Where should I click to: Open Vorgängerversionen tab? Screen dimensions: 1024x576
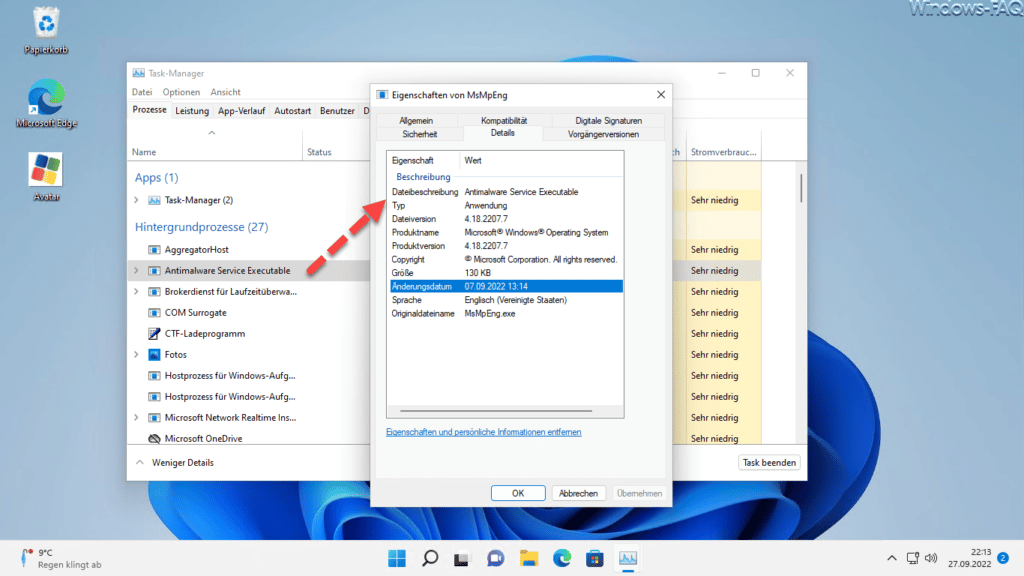pyautogui.click(x=603, y=134)
